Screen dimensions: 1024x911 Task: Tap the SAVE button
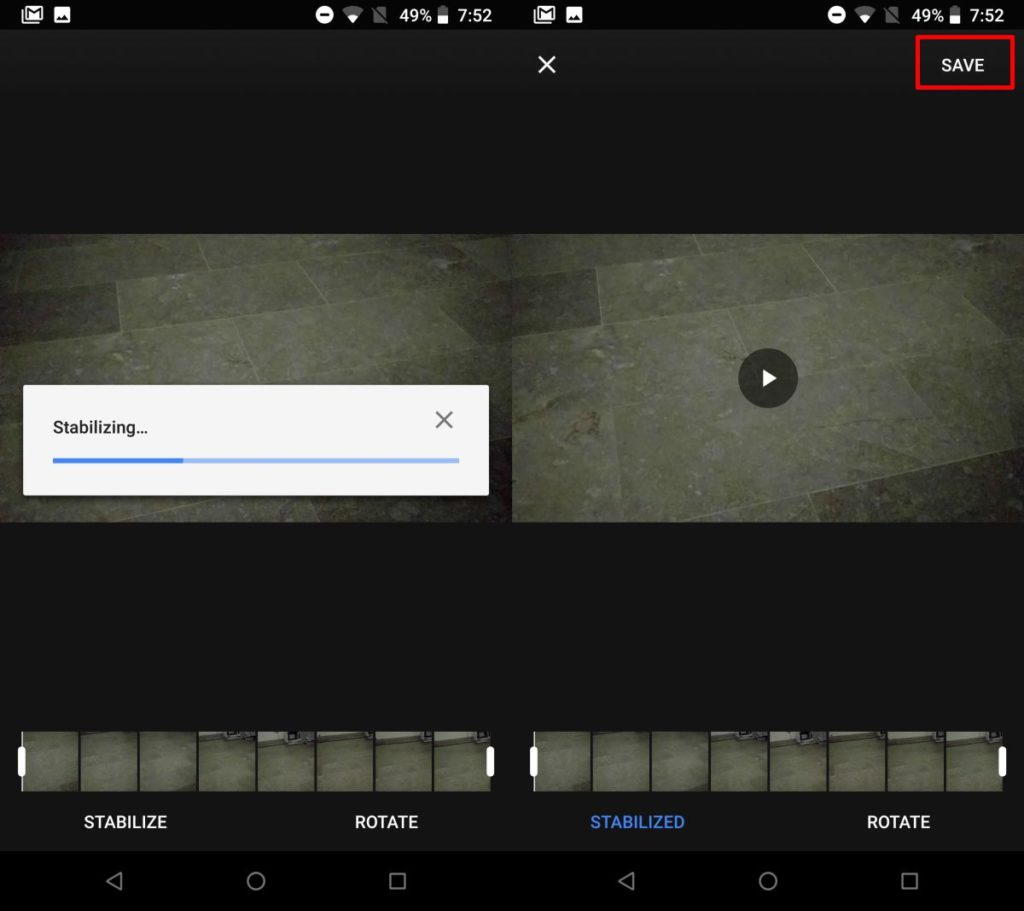[x=962, y=64]
